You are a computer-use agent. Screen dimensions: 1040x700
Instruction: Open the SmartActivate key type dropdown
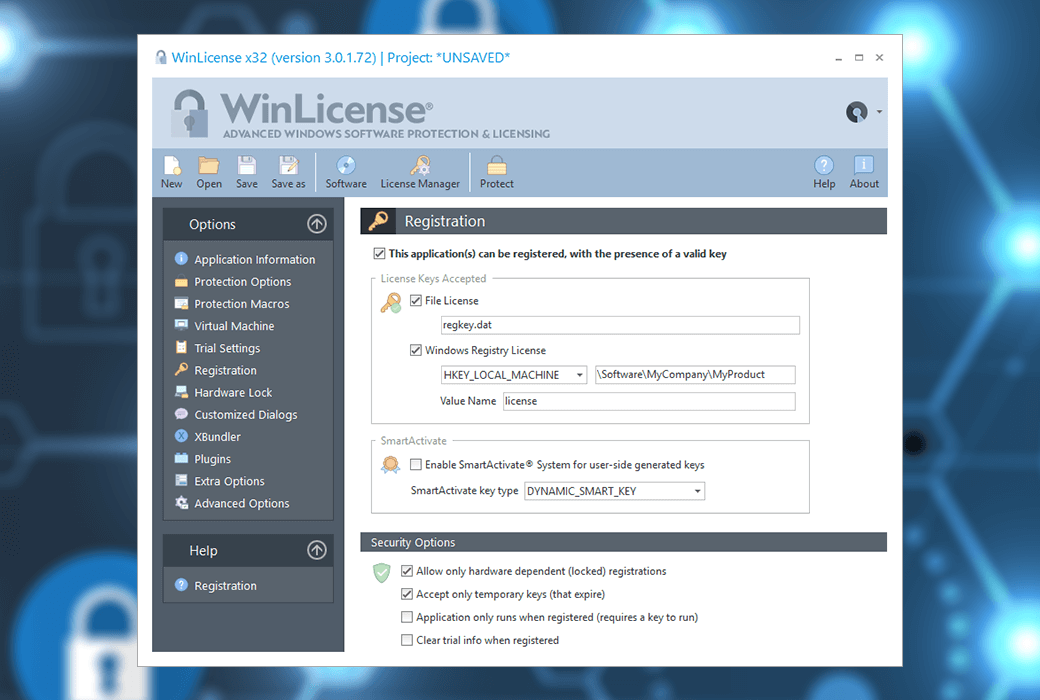[x=698, y=491]
